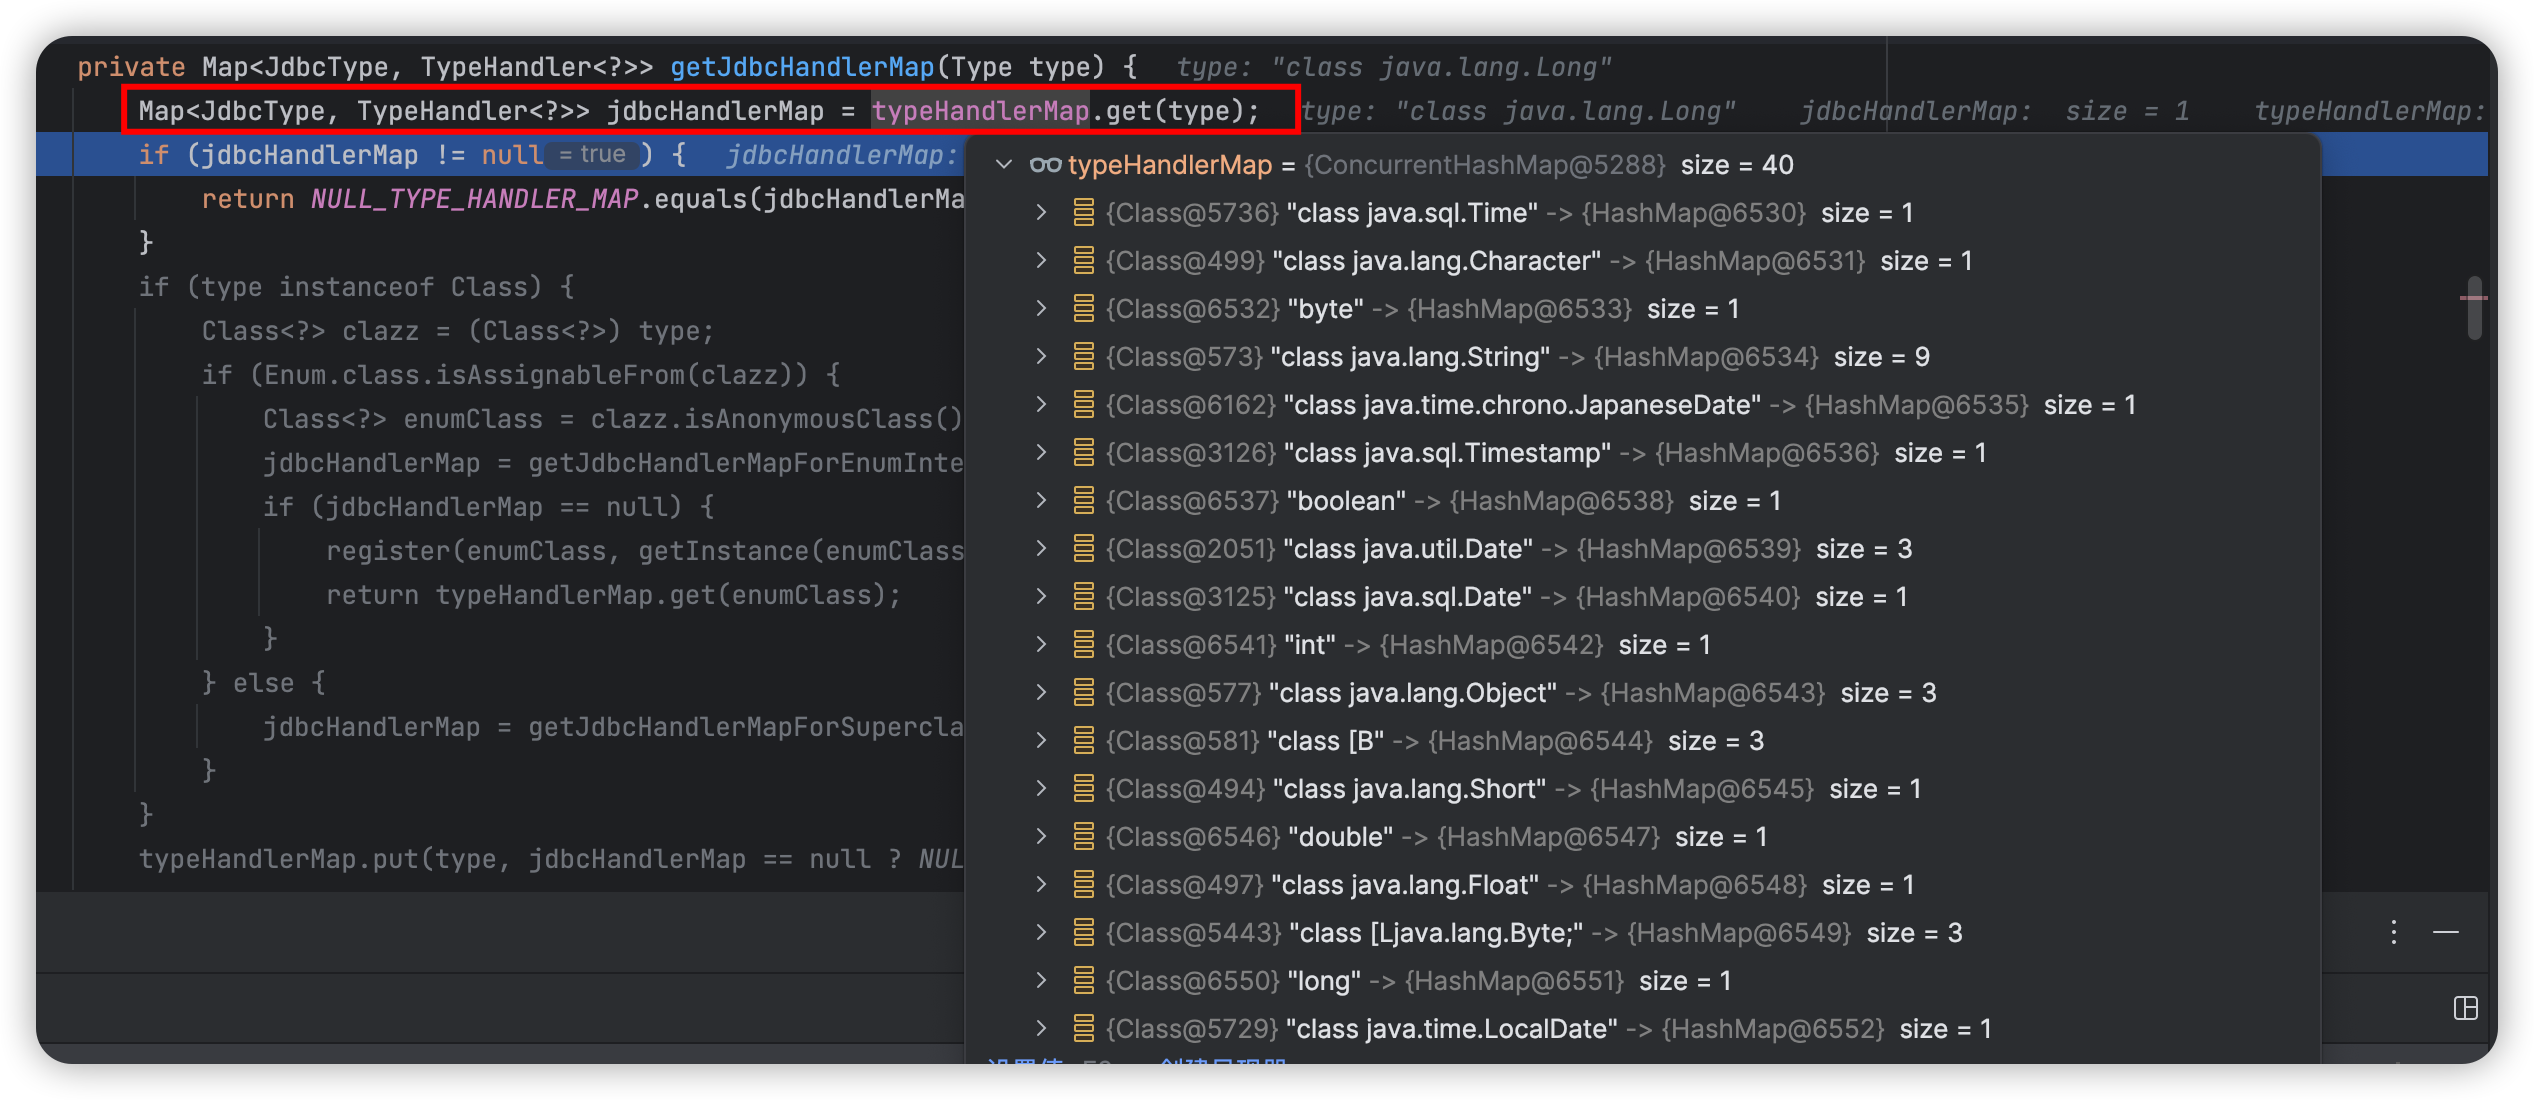This screenshot has height=1100, width=2534.
Task: Select the java.sql.Timestamp tree row
Action: pos(1446,453)
